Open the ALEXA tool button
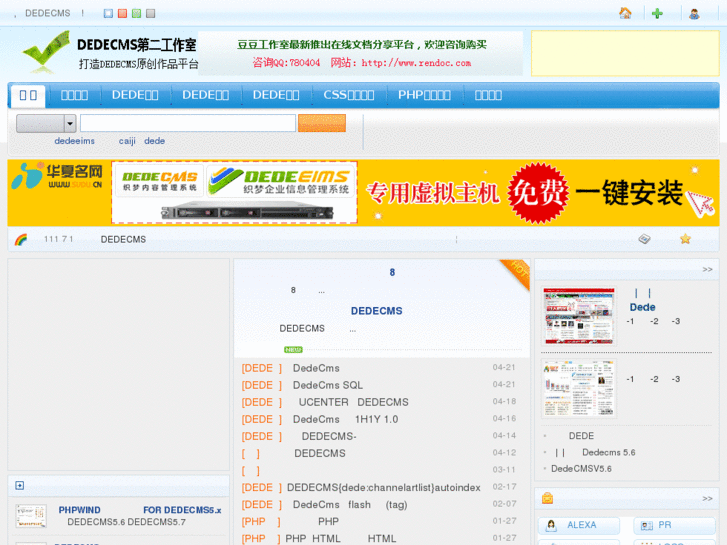The image size is (727, 545). pyautogui.click(x=579, y=526)
